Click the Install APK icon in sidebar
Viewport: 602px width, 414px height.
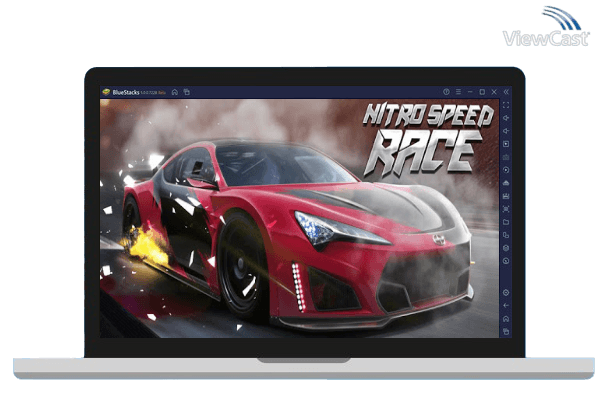(x=506, y=196)
